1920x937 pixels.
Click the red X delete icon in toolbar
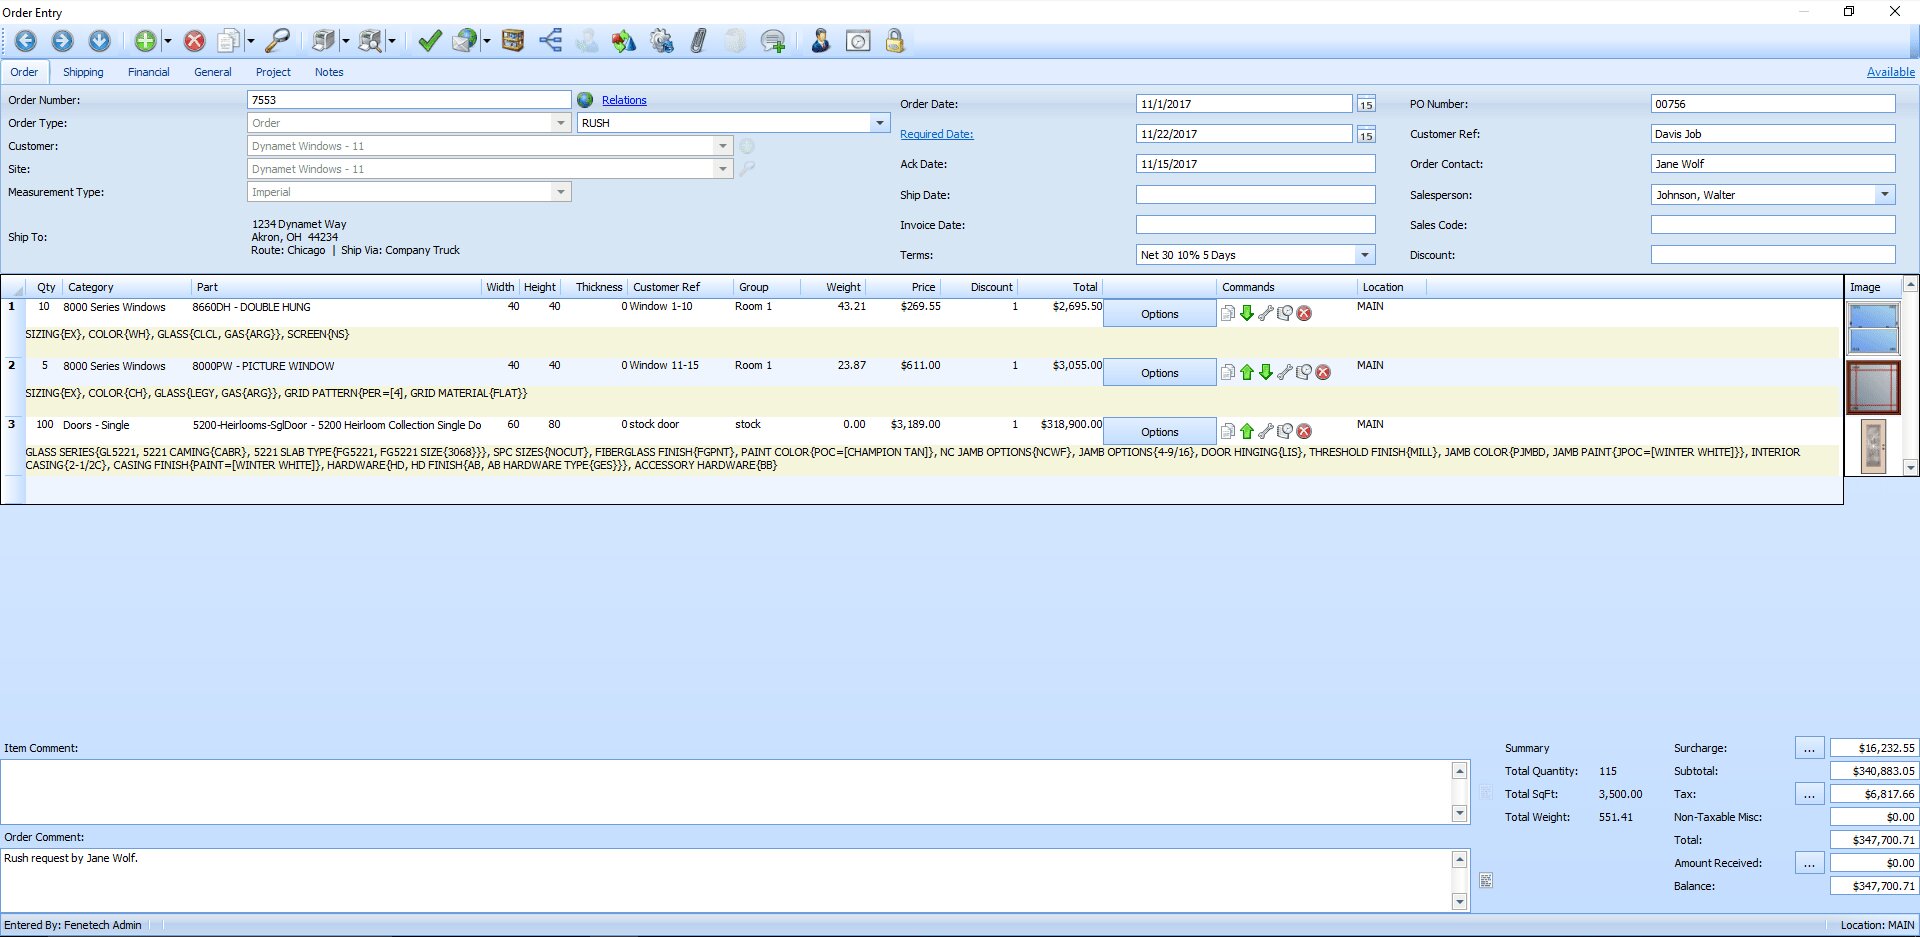point(195,41)
